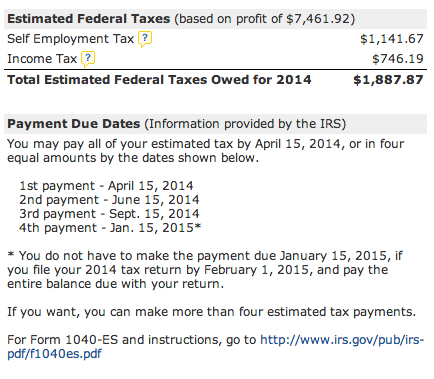Select the 4th payment Jan. 15 line
Viewport: 434px width, 379px height.
110,228
